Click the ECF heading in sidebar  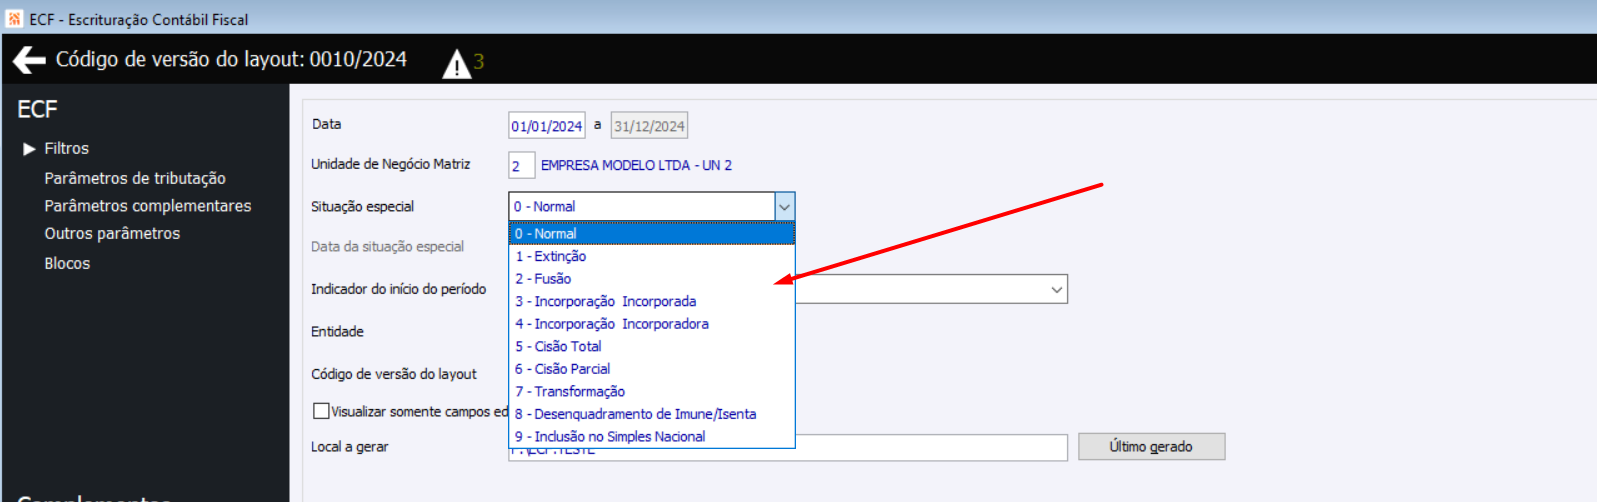[x=37, y=109]
